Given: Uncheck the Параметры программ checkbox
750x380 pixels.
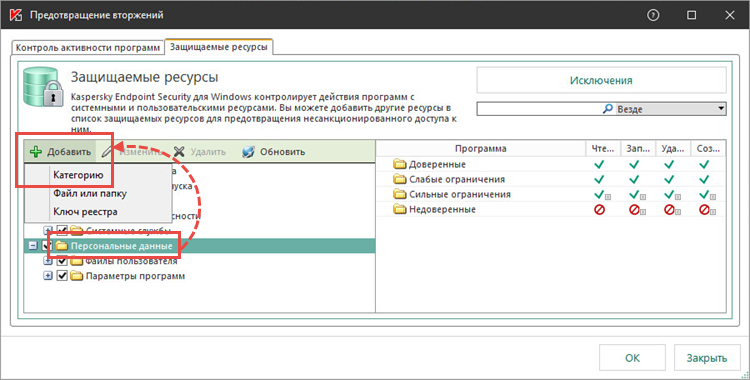Looking at the screenshot, I should click(62, 276).
